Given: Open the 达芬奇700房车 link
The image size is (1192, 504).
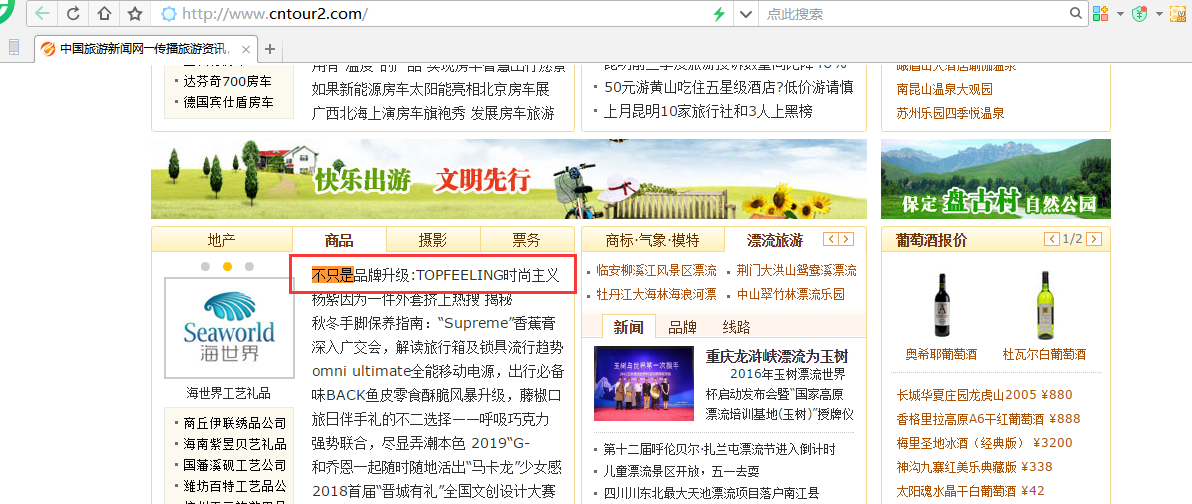Looking at the screenshot, I should [x=227, y=81].
